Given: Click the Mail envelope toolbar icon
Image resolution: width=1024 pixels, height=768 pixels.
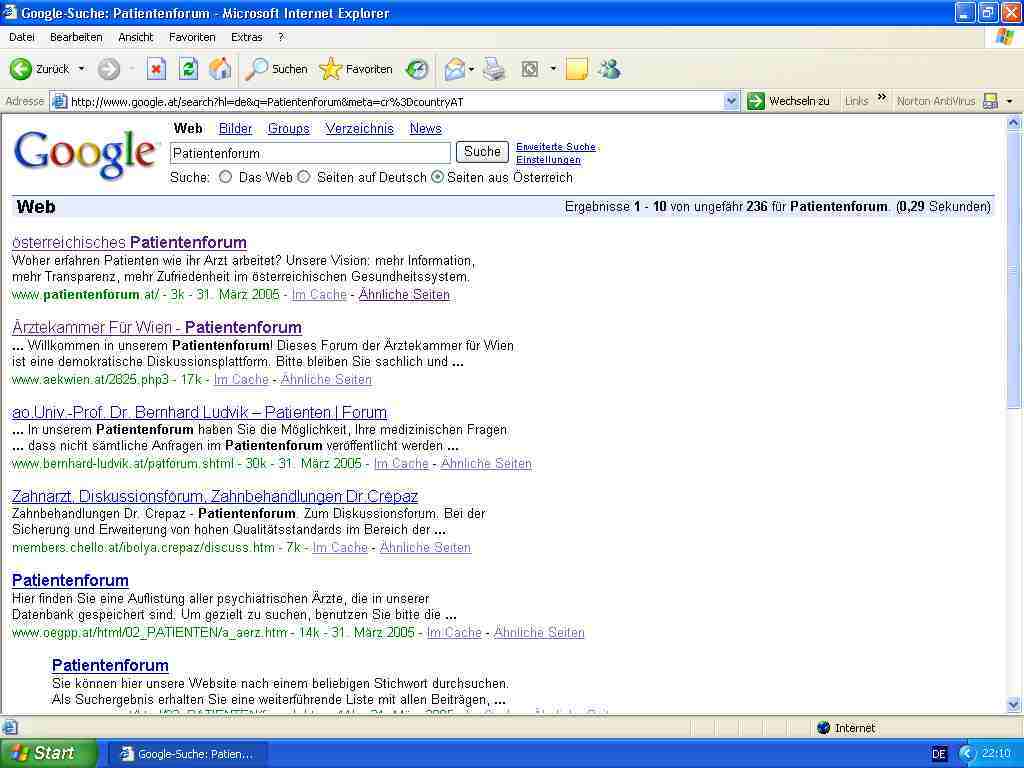Looking at the screenshot, I should coord(455,69).
